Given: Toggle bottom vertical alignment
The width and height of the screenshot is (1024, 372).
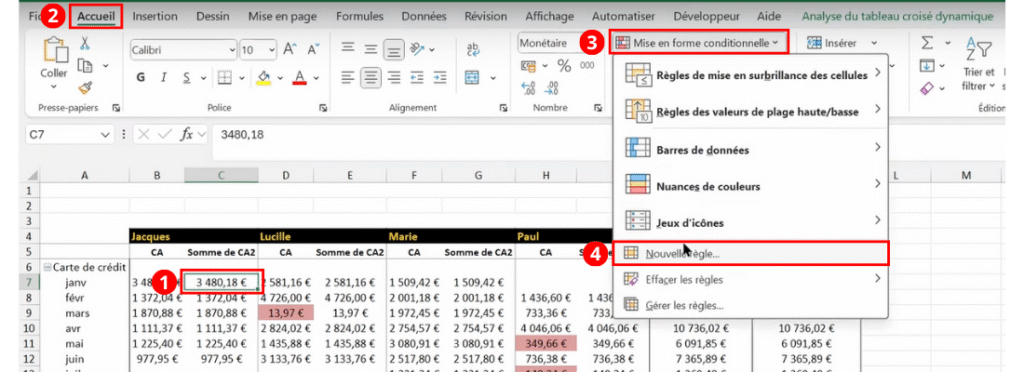Looking at the screenshot, I should 393,49.
